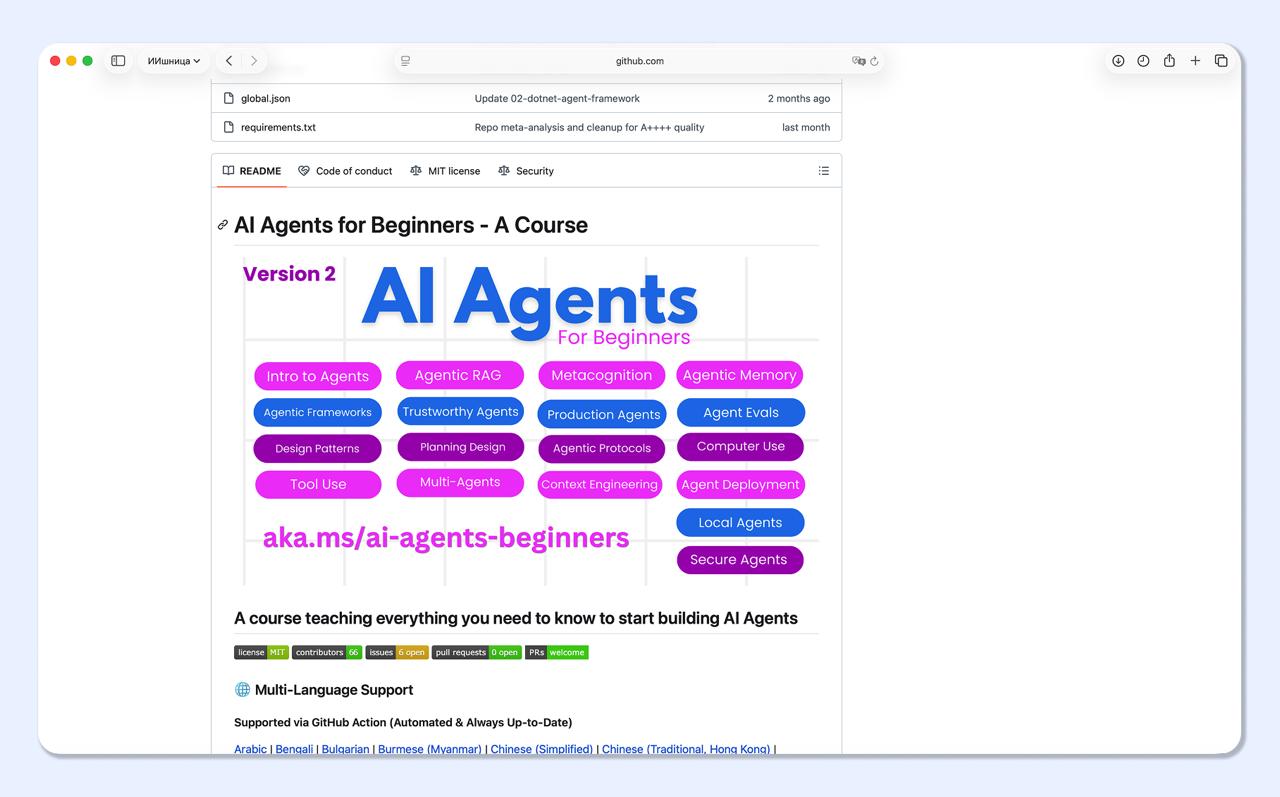Click heading "AI Agents for Beginners - A Course"
Viewport: 1280px width, 797px height.
click(x=411, y=225)
